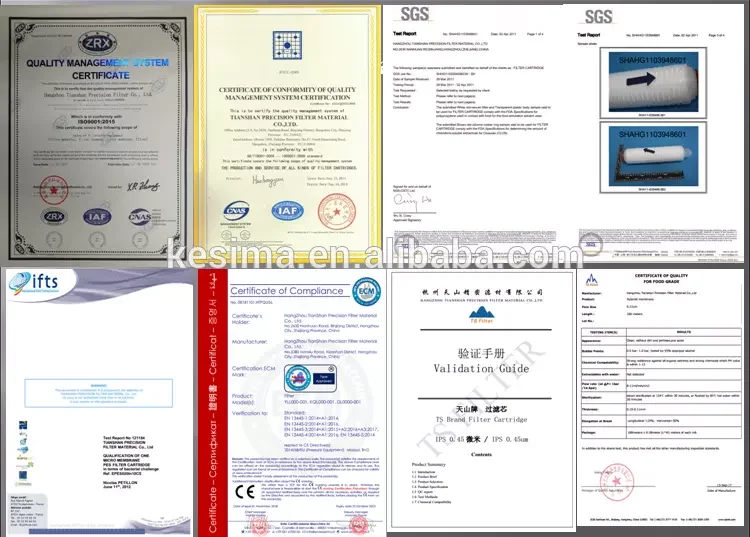The image size is (750, 537).
Task: Click the signature on the SGS test report
Action: [412, 202]
